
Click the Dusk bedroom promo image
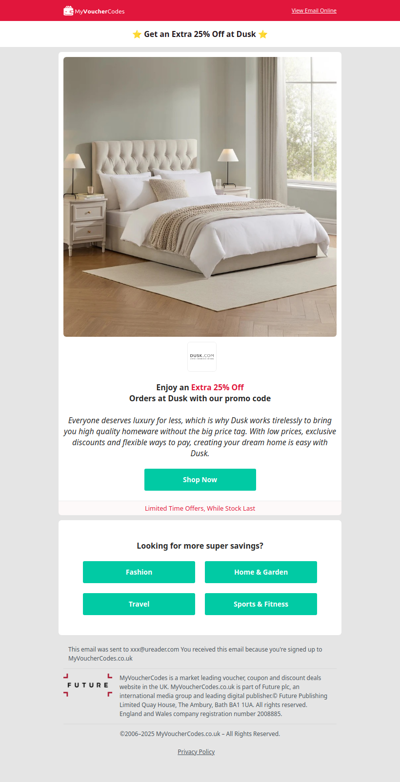200,196
